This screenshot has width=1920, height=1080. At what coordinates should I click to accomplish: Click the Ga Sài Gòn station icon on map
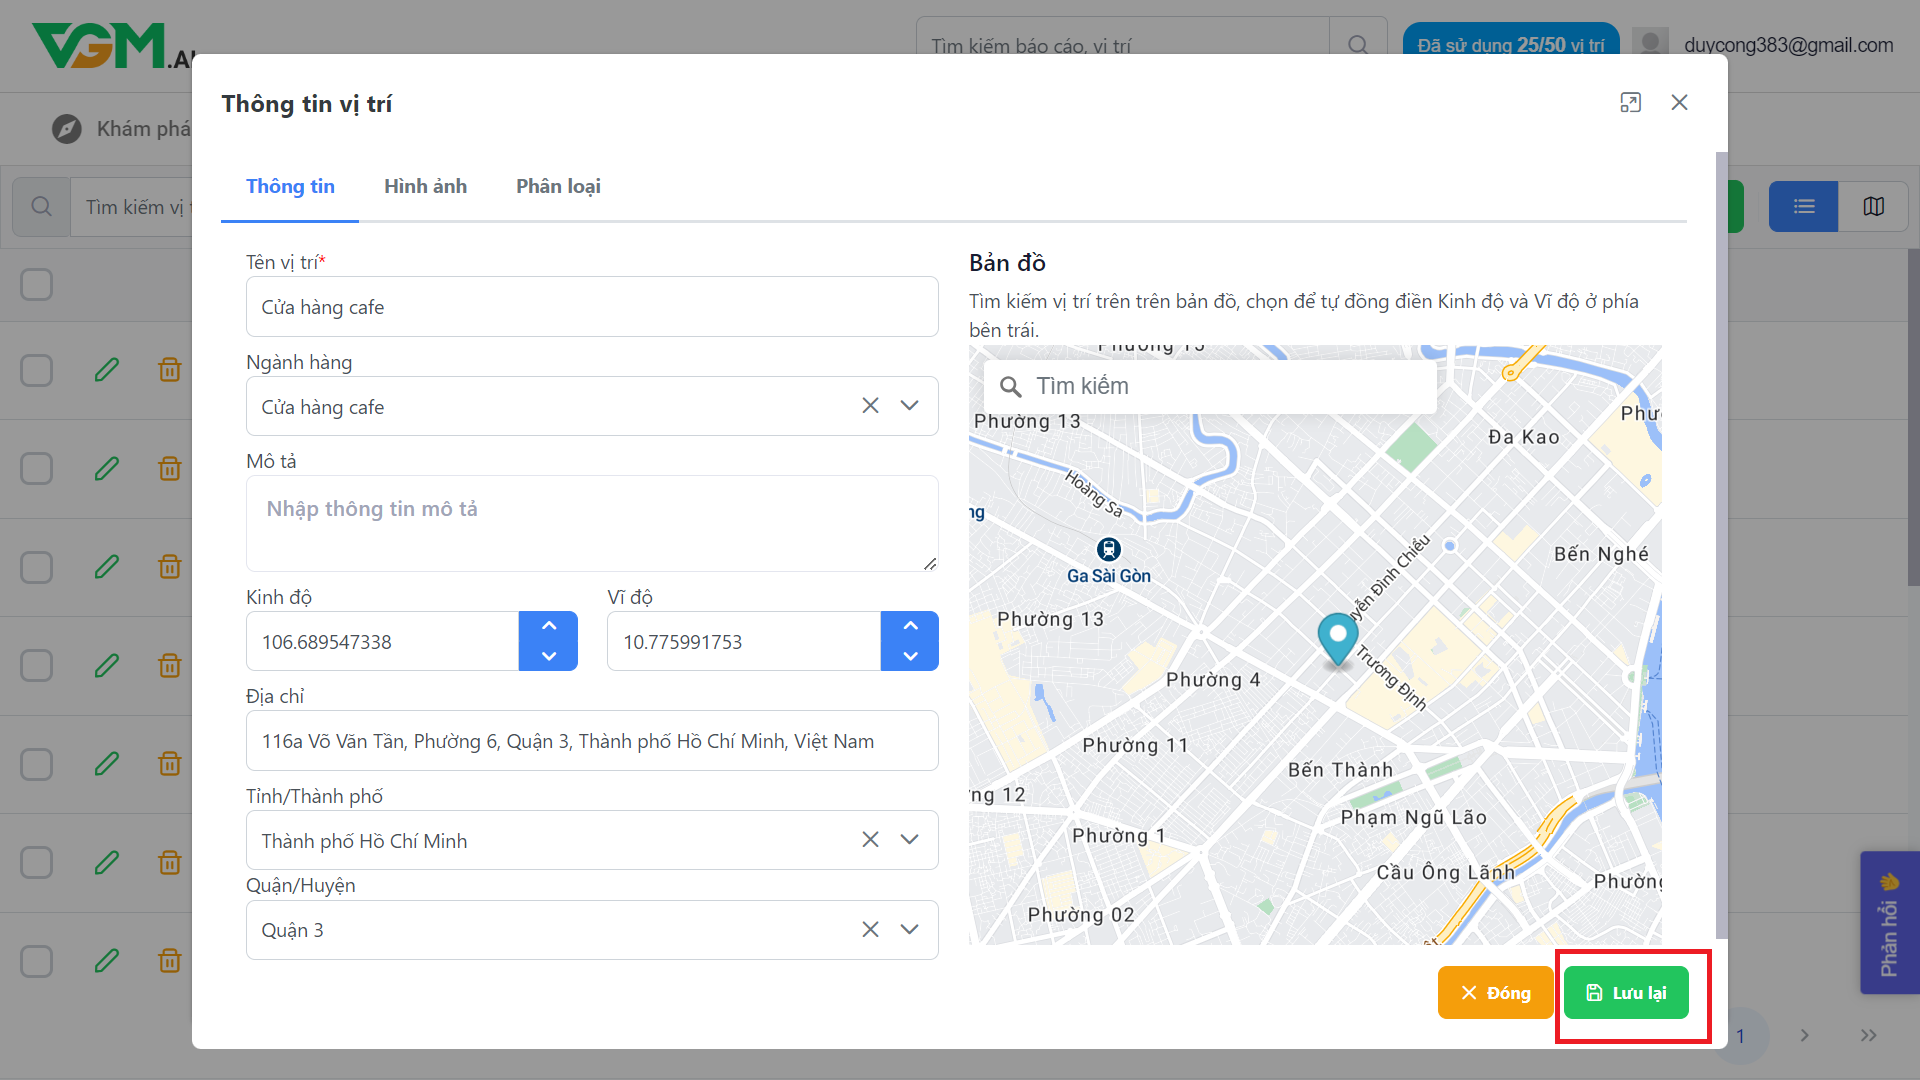1108,549
